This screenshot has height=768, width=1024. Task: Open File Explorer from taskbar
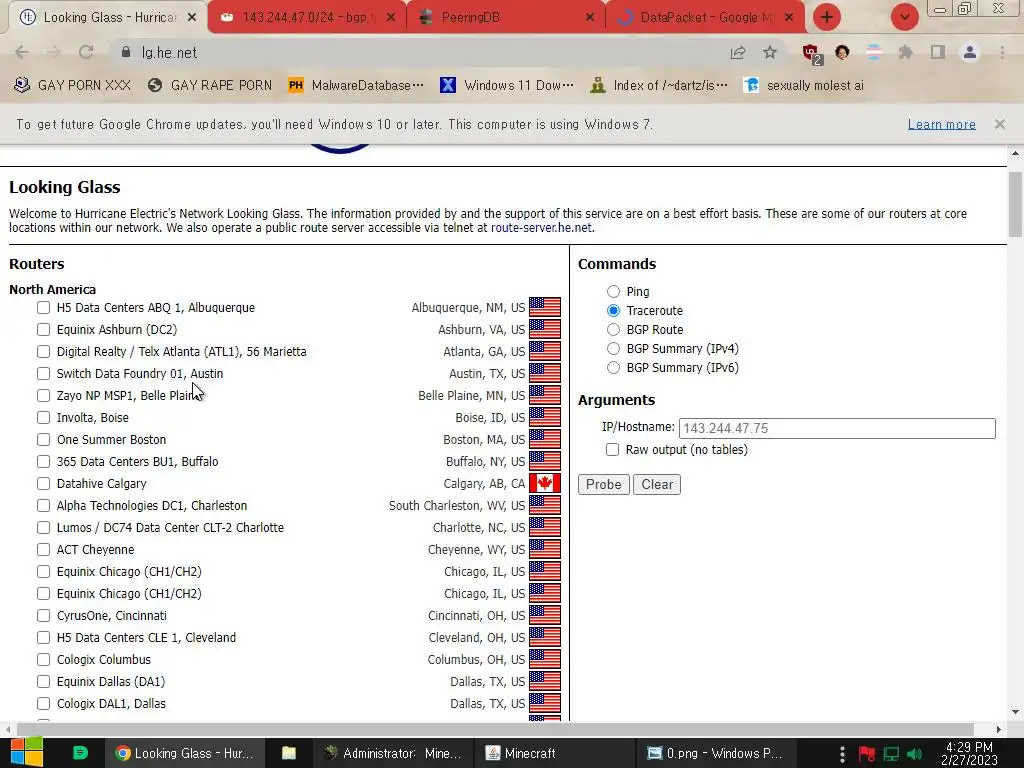289,753
